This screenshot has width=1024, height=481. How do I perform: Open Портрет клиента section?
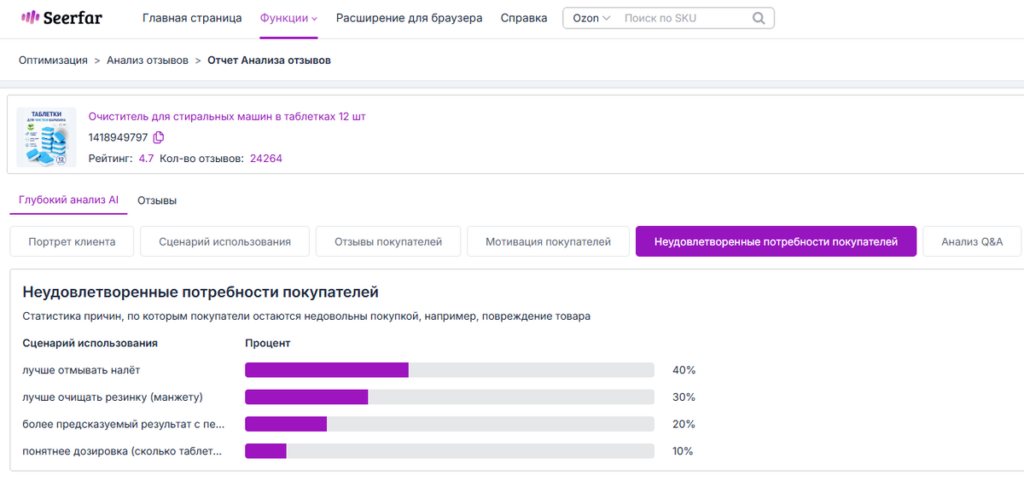click(x=72, y=241)
